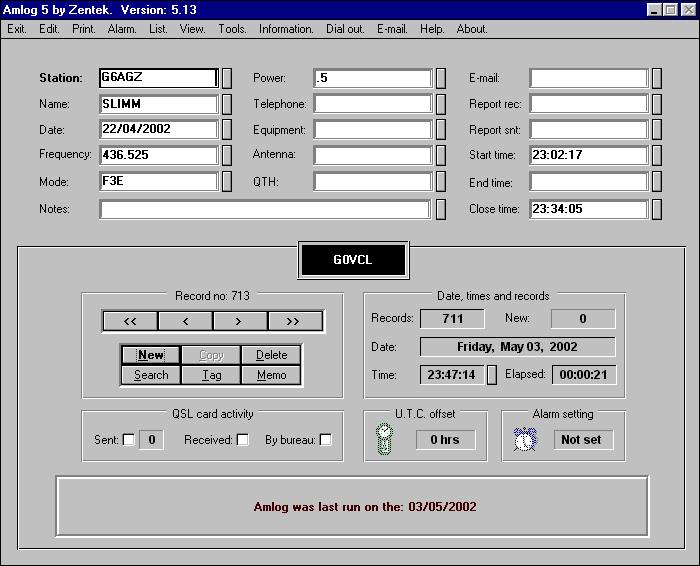
Task: Click small button beside Frequency field
Action: point(227,155)
